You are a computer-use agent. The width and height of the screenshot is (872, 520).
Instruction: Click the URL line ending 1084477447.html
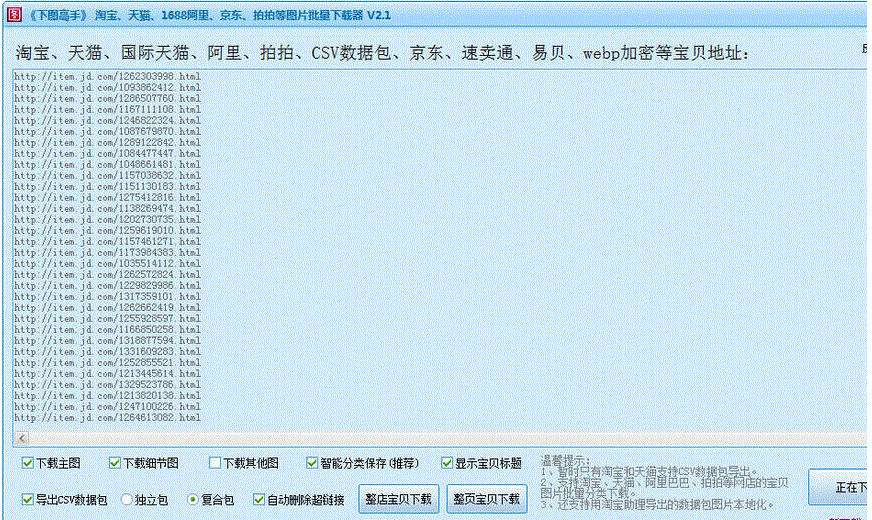pos(107,153)
